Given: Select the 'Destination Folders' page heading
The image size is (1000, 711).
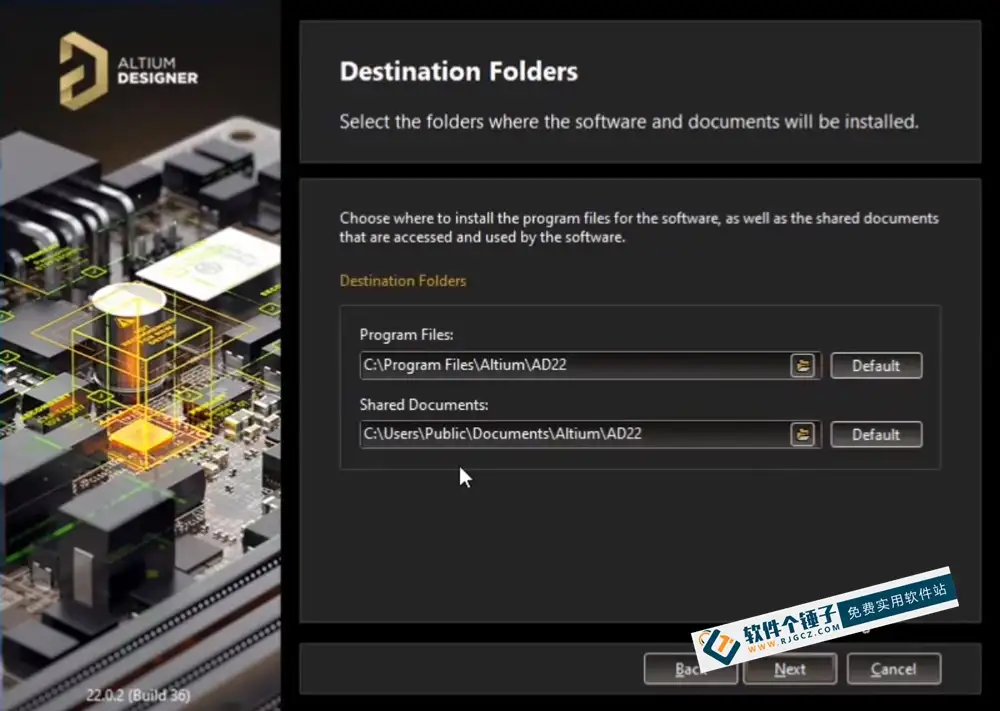Looking at the screenshot, I should click(459, 71).
